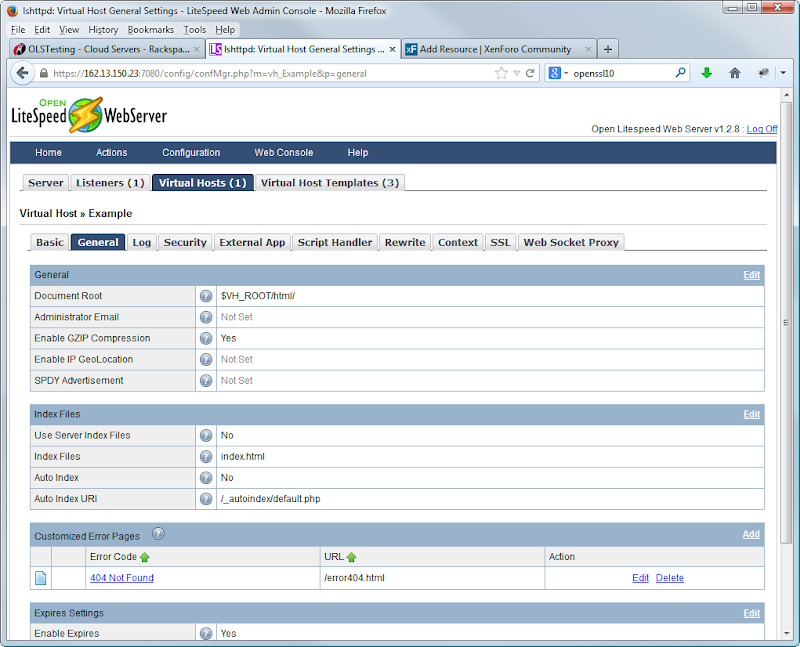Switch to the Listeners (1) tab
The image size is (800, 647).
[110, 183]
